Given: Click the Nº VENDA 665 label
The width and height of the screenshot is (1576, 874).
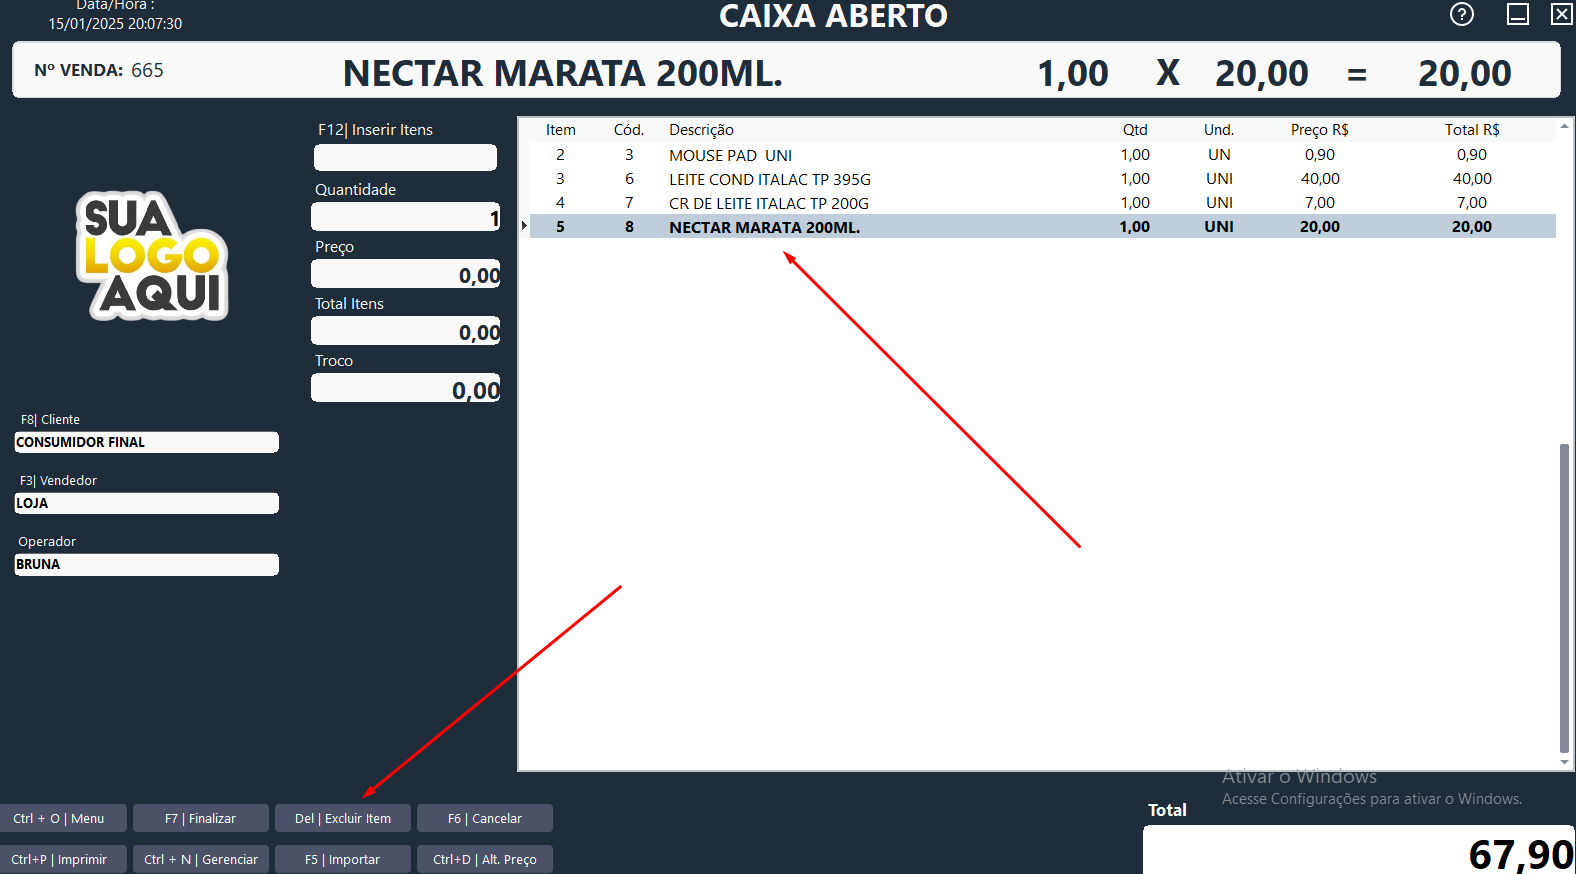Looking at the screenshot, I should pos(99,70).
